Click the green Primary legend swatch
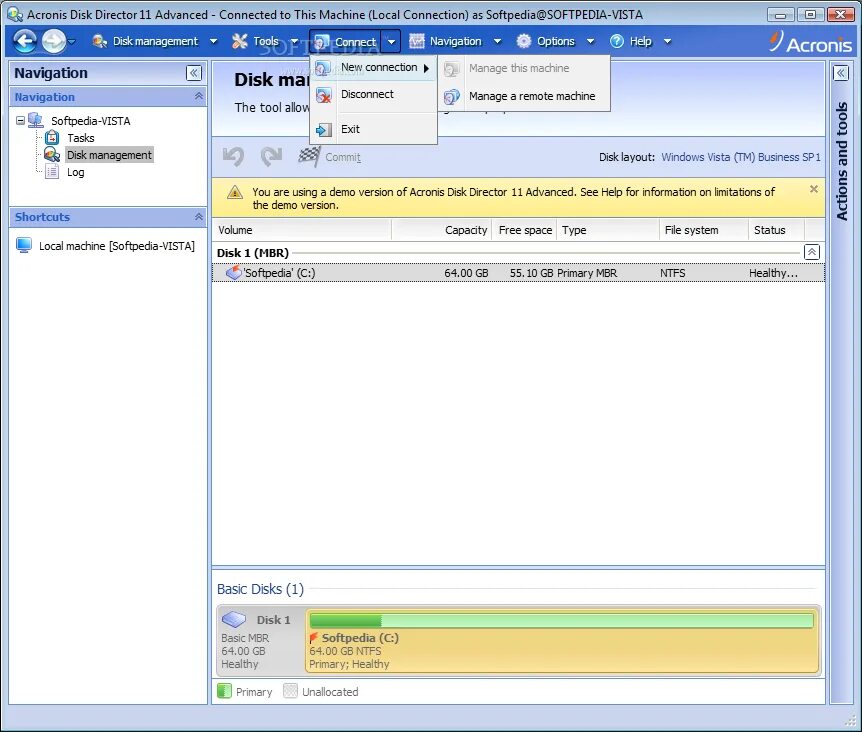Screen dimensions: 862x732 224,691
